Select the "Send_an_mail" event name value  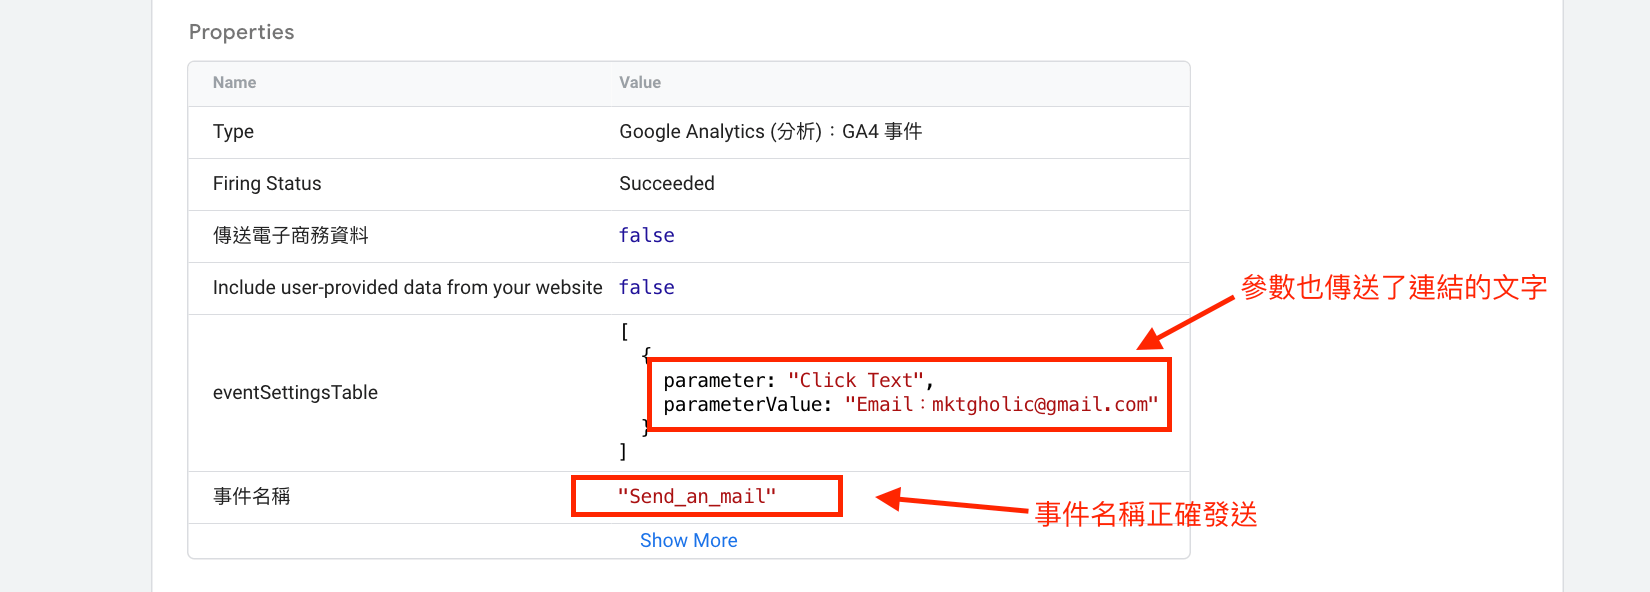coord(697,496)
